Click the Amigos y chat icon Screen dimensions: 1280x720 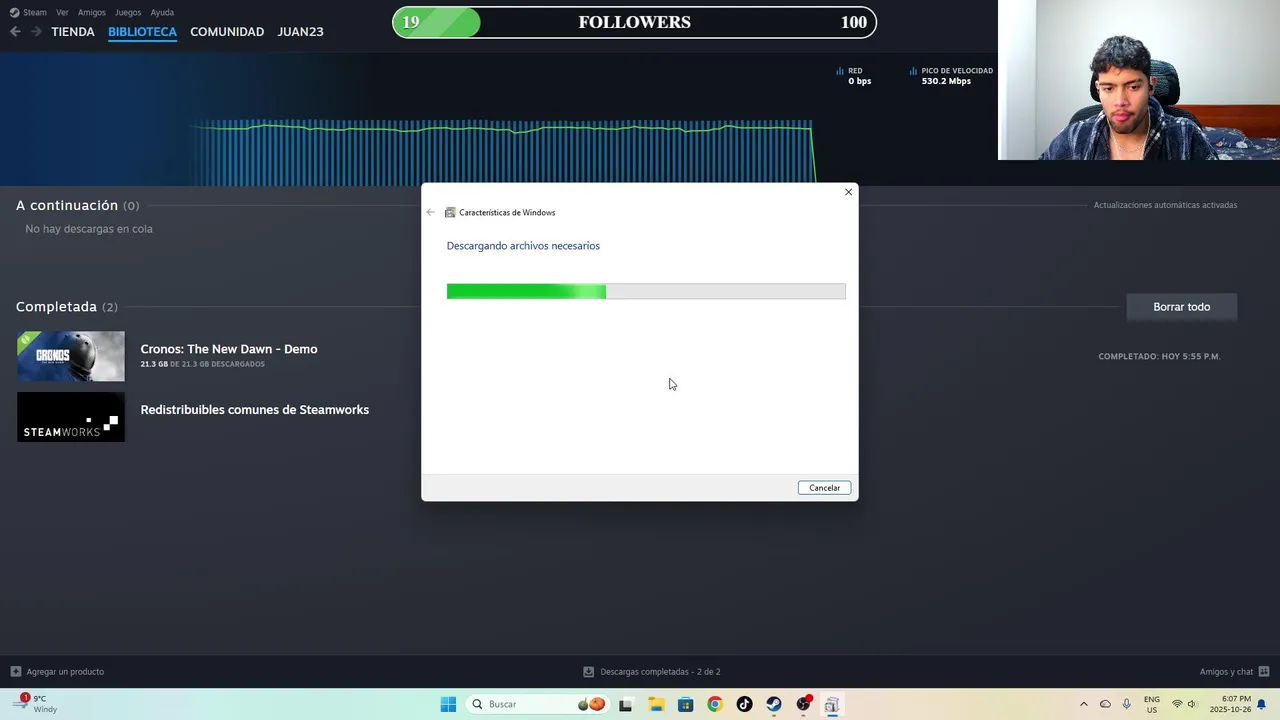click(1264, 672)
